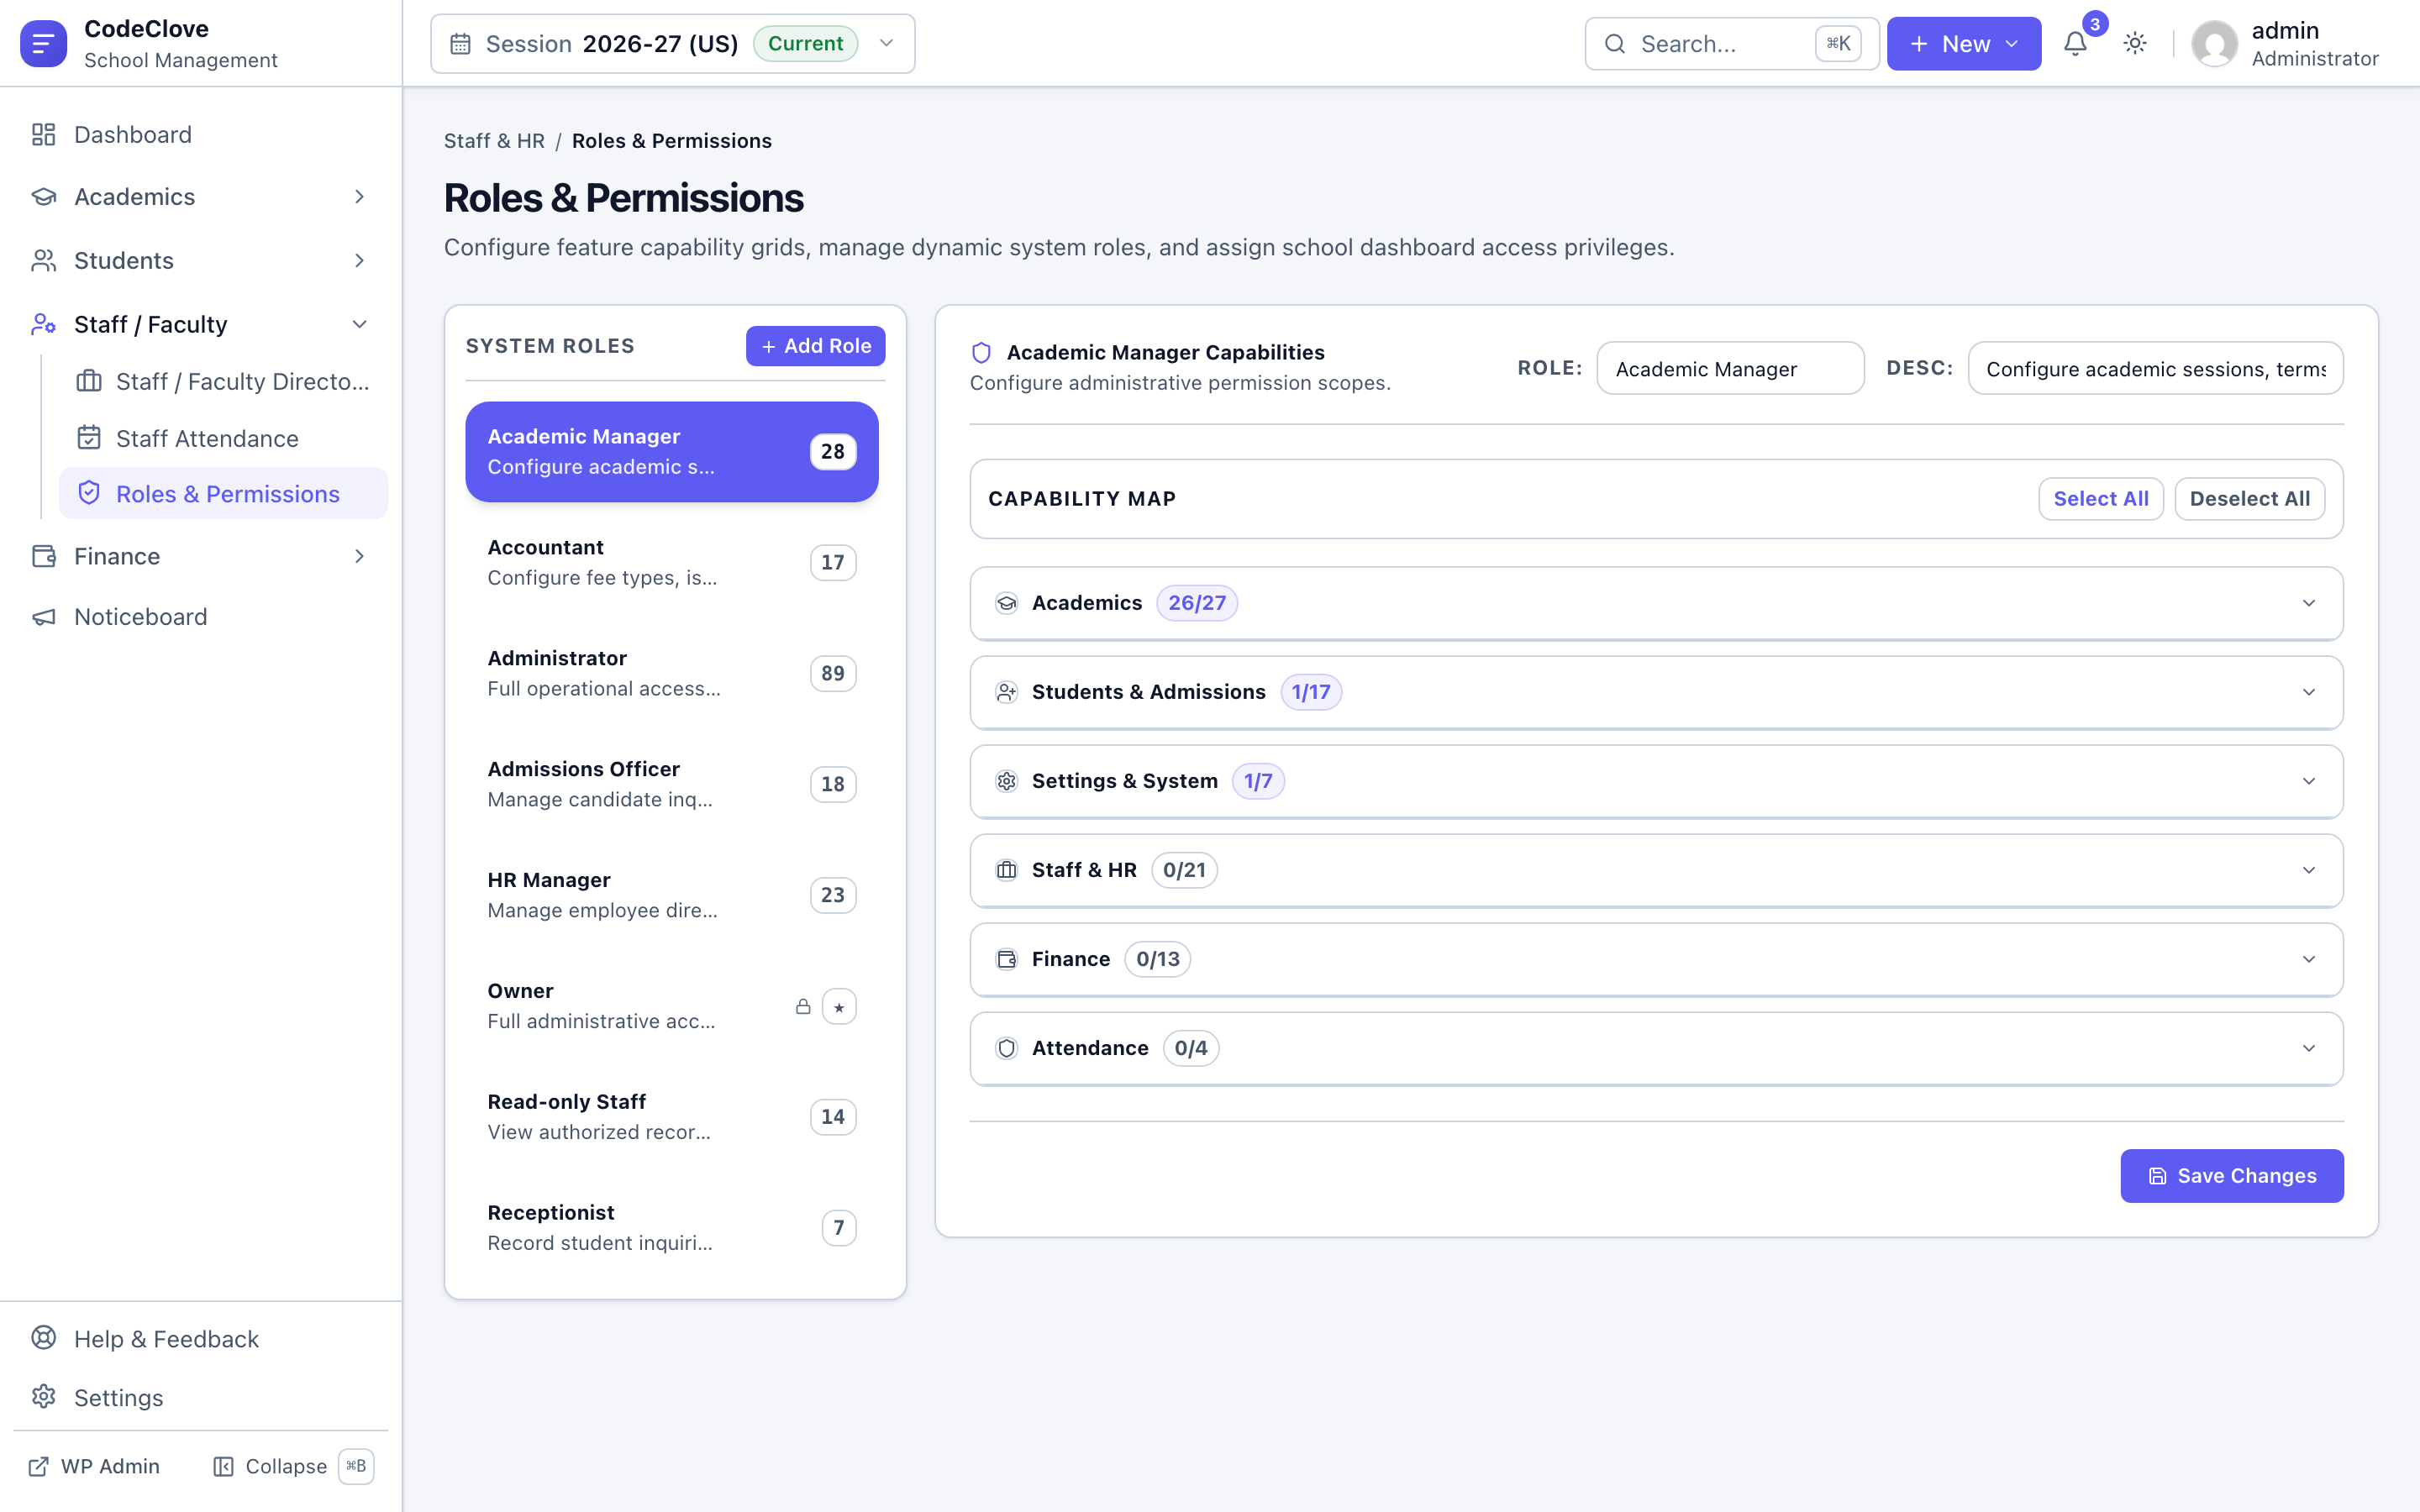Click the Academics category cap icon

1006,603
